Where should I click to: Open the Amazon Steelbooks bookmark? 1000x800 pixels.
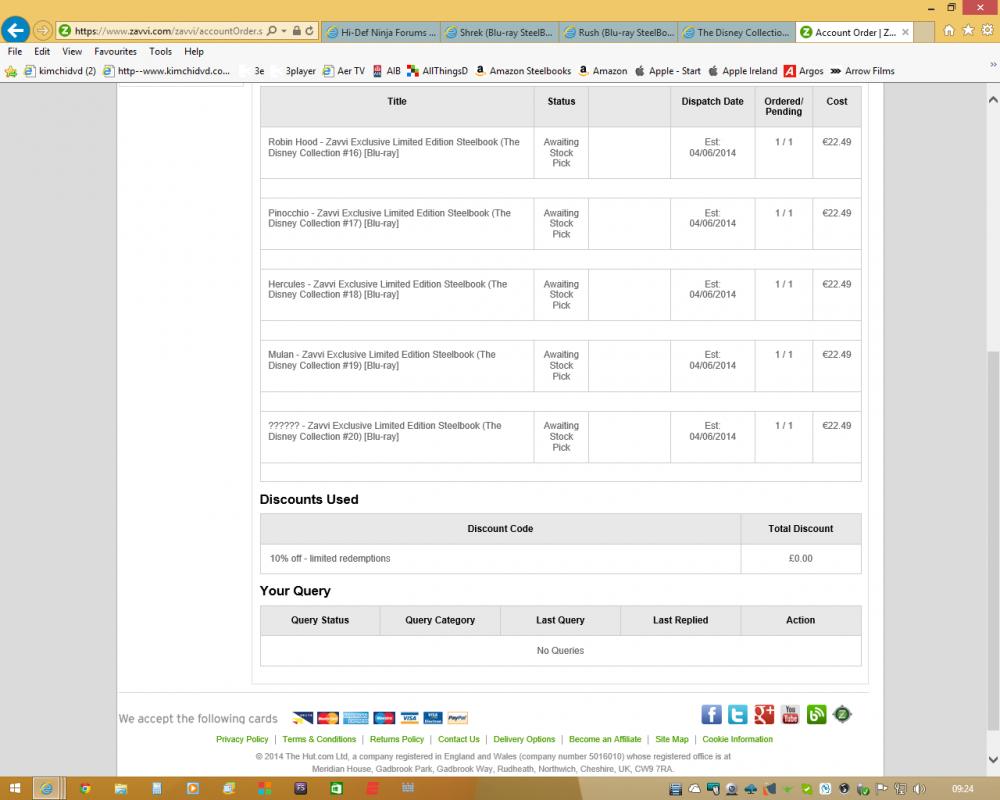(523, 71)
